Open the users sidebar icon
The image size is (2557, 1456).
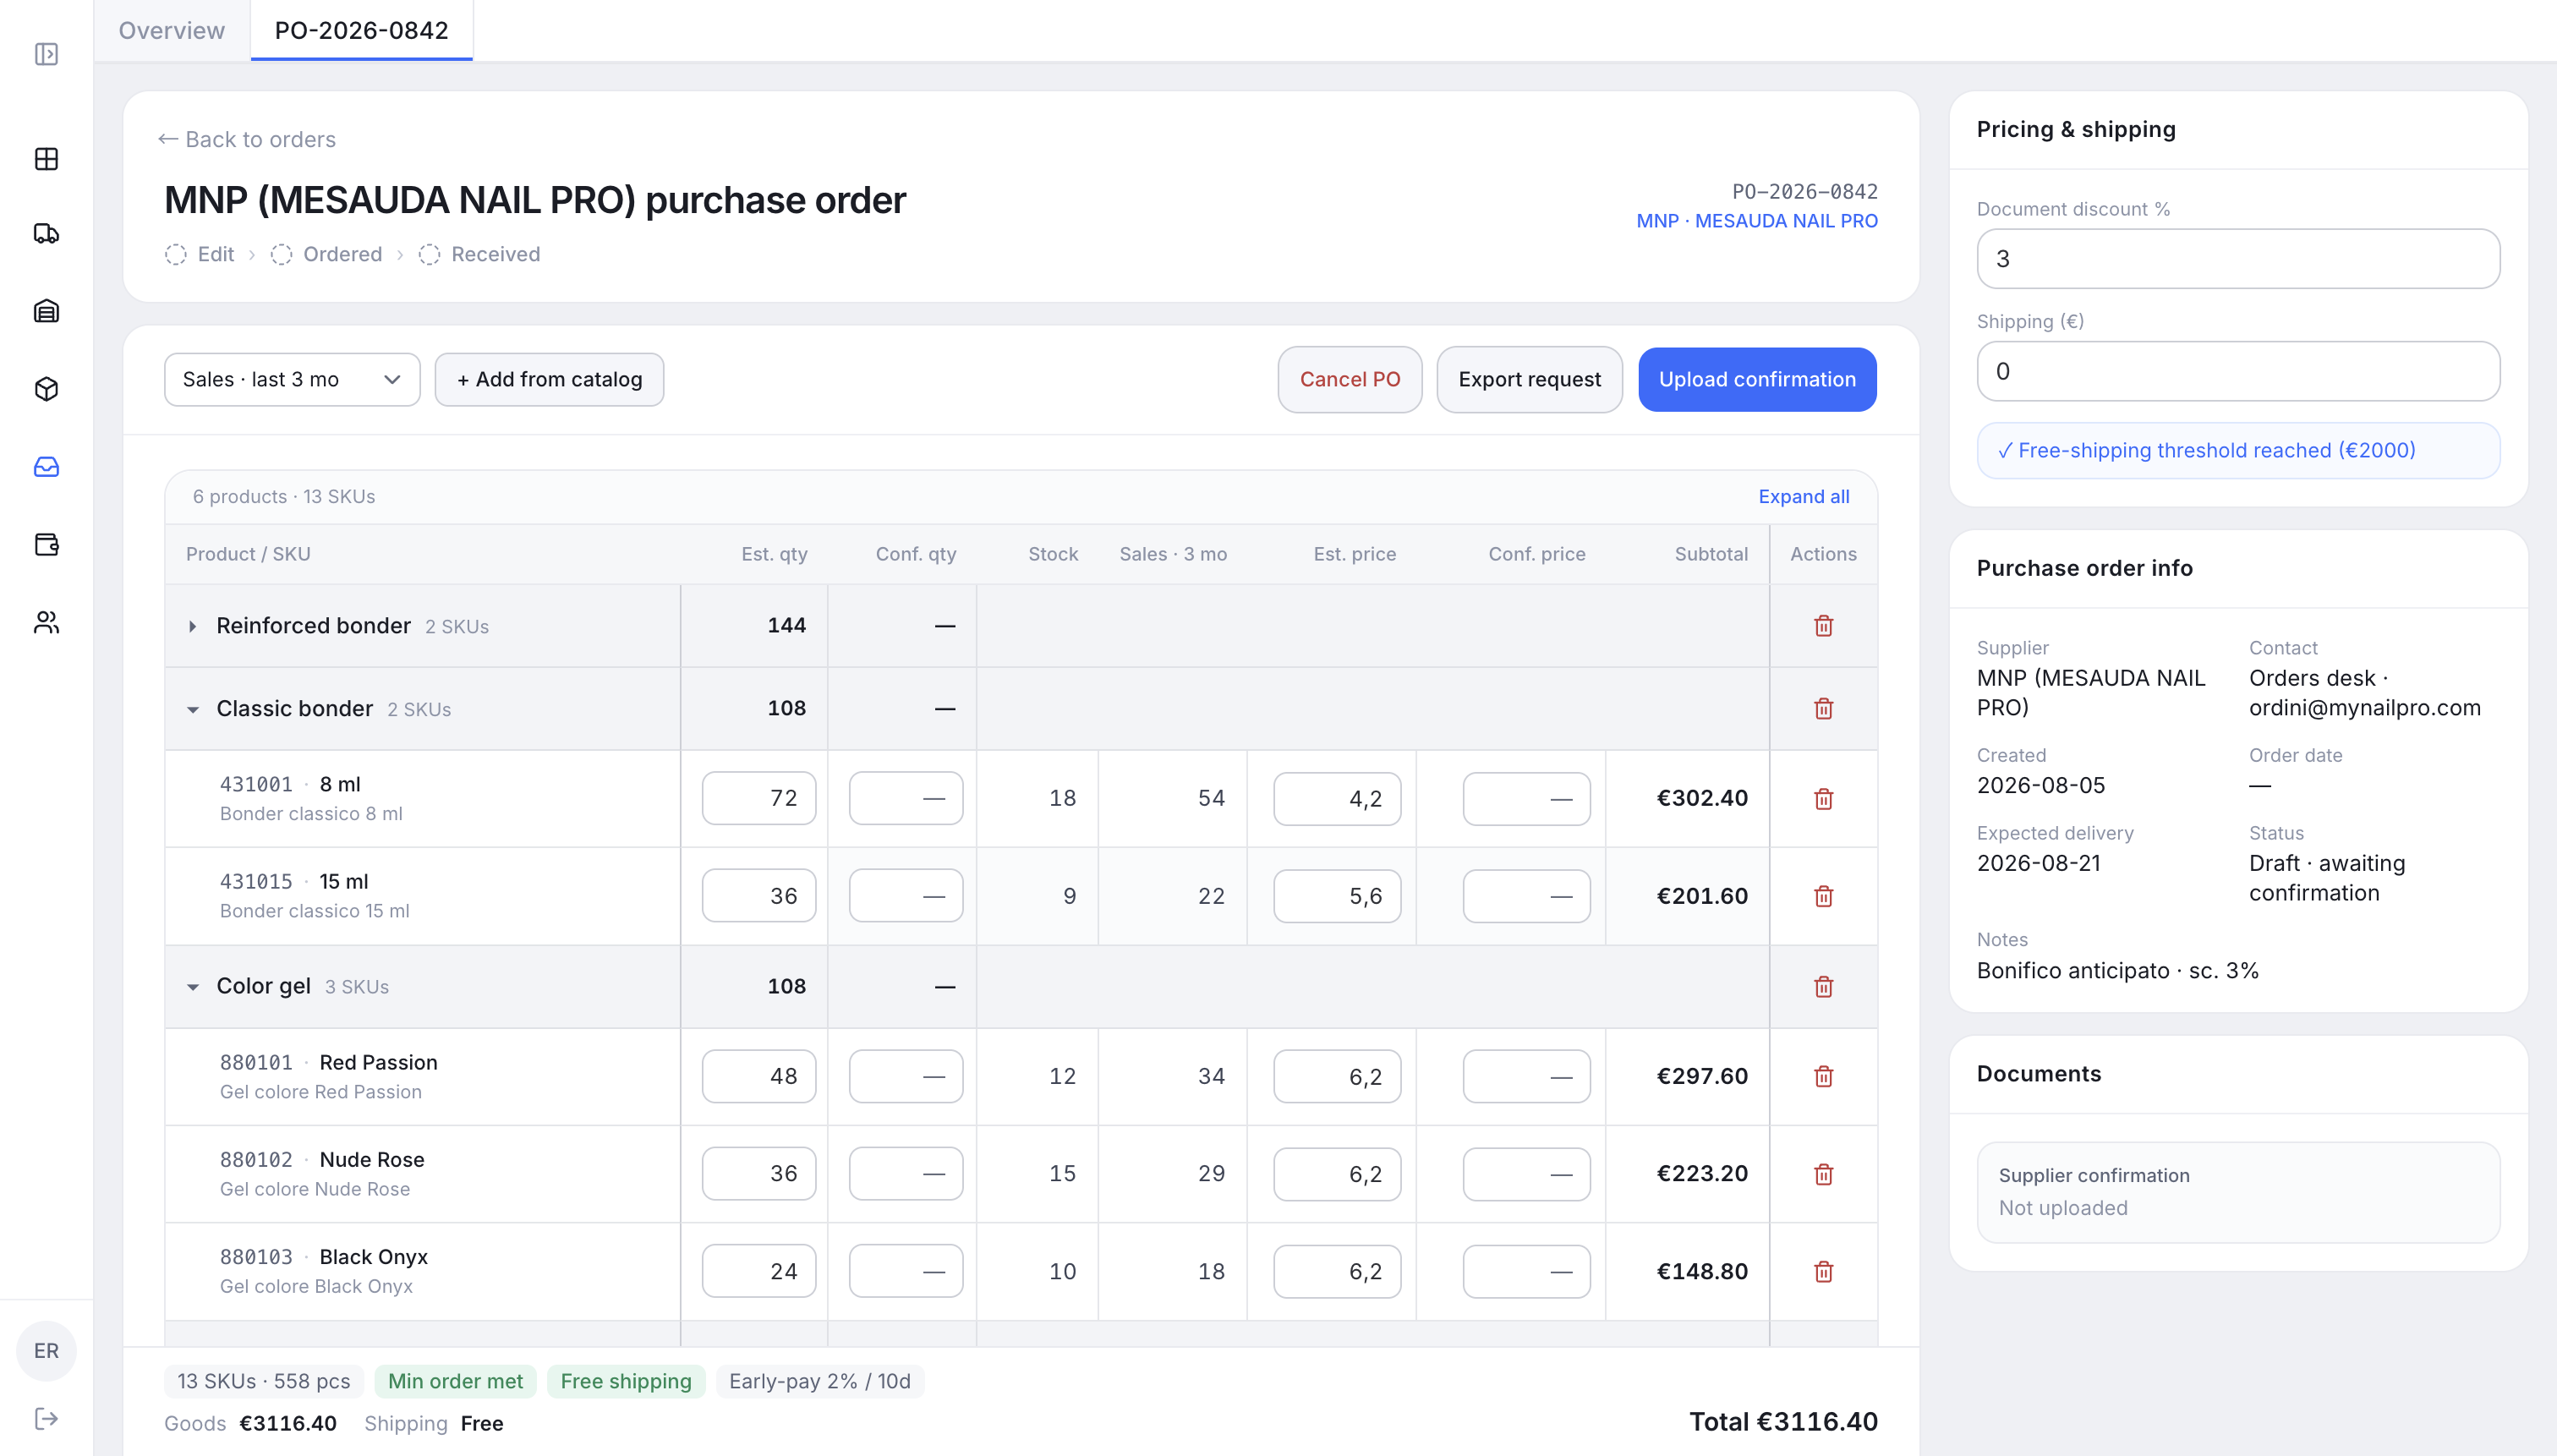46,623
